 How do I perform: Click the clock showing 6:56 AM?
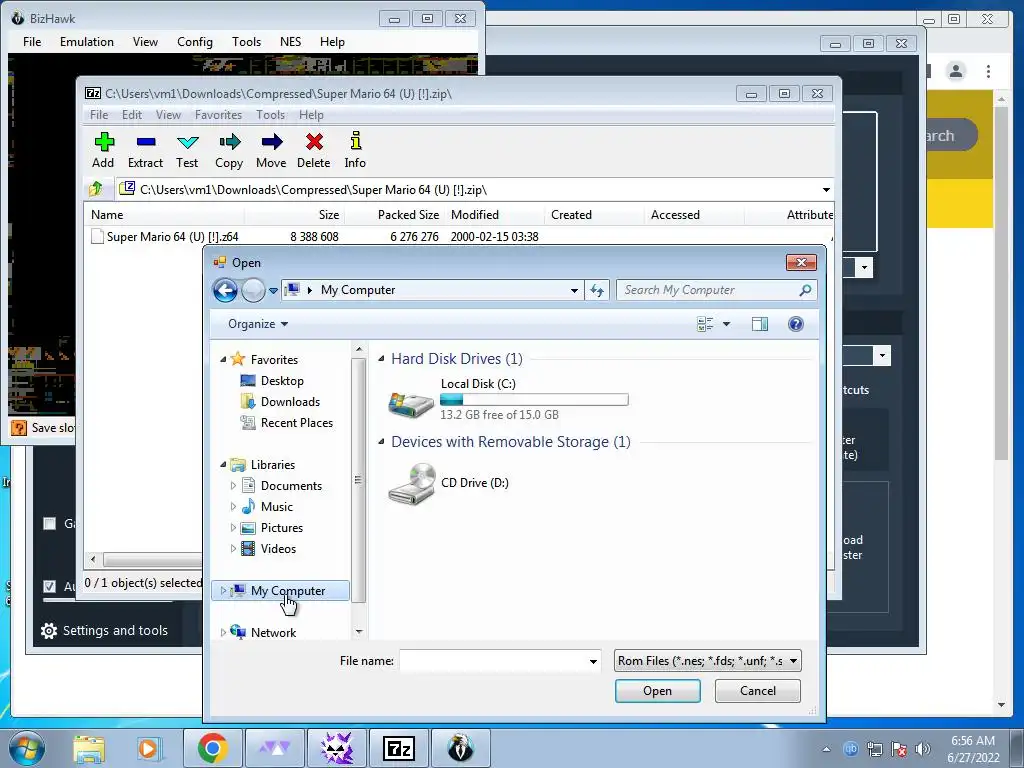point(972,741)
